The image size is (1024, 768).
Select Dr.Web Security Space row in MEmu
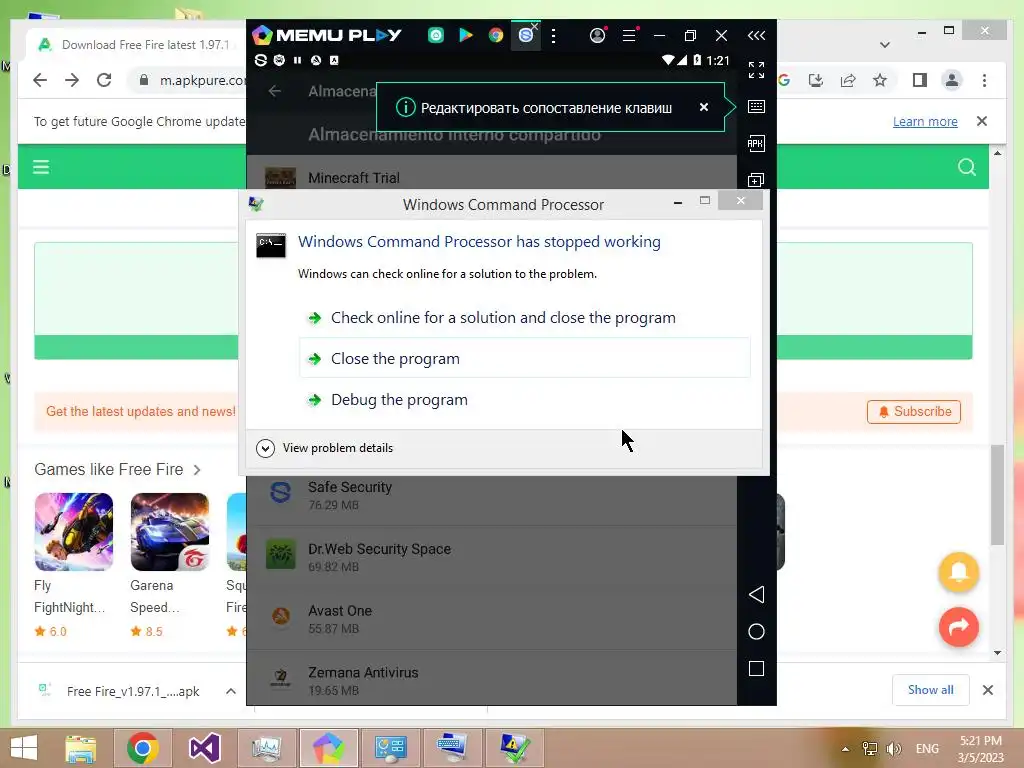coord(492,556)
